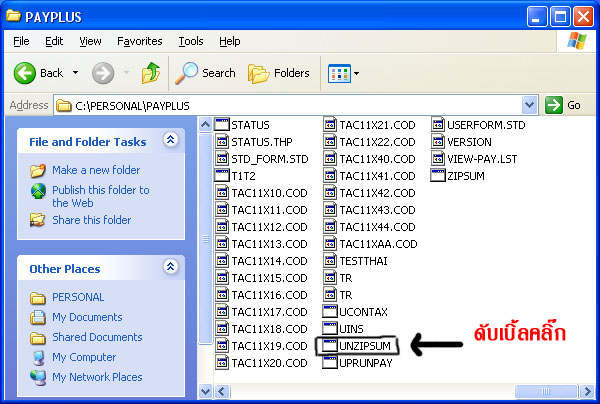This screenshot has height=404, width=600.
Task: Expand the Address bar dropdown
Action: (x=529, y=105)
